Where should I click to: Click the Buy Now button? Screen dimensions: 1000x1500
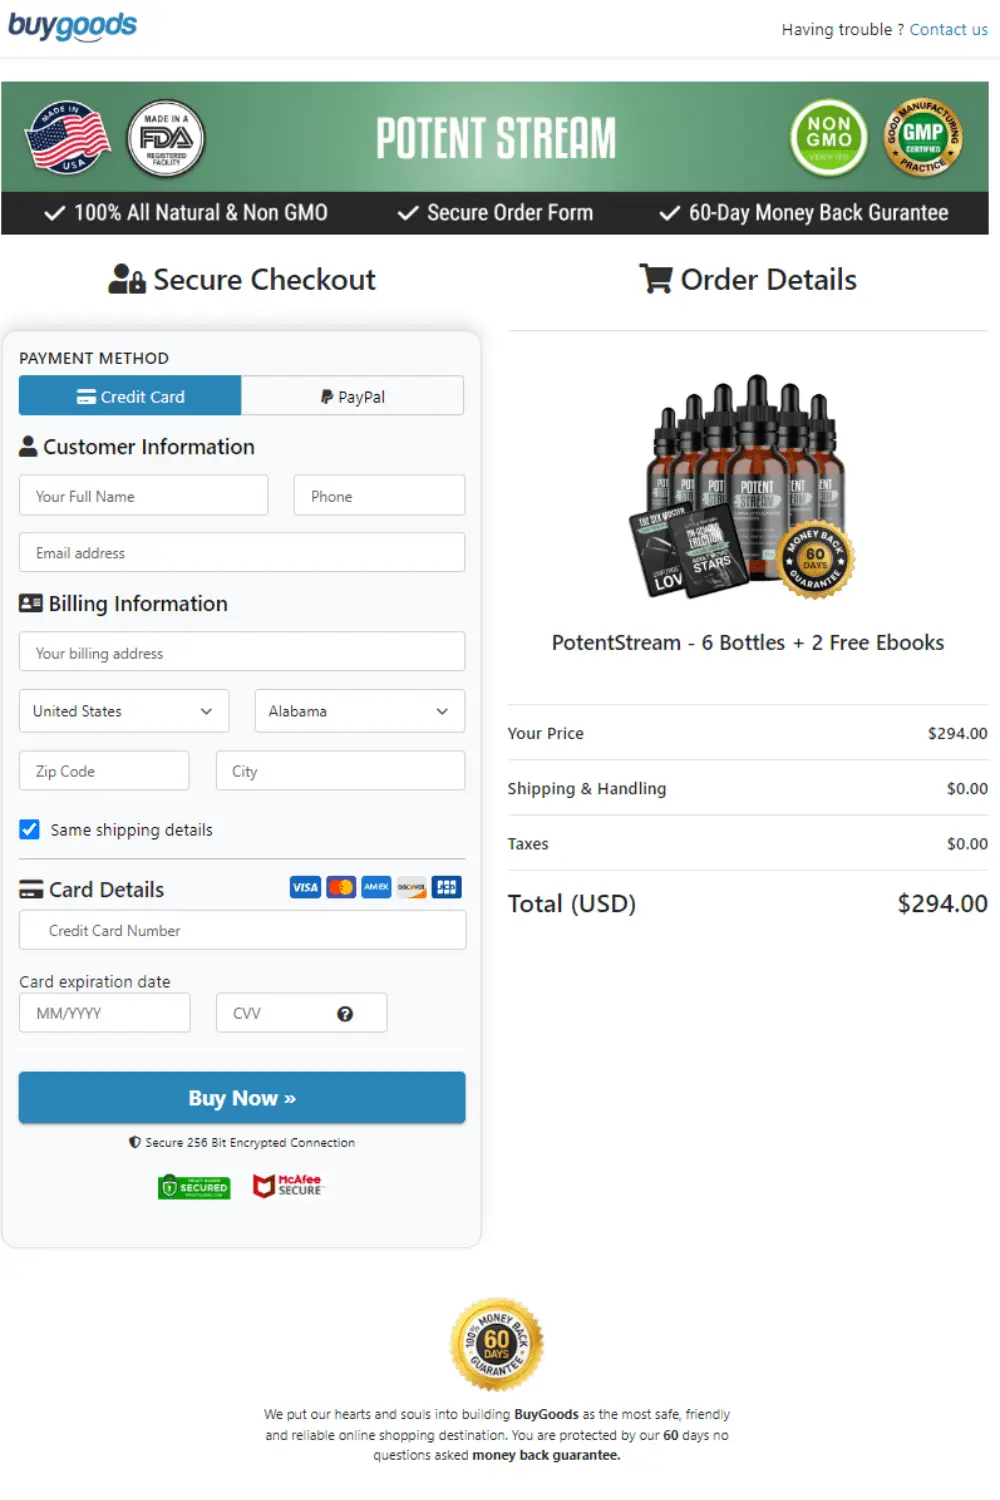pos(241,1097)
